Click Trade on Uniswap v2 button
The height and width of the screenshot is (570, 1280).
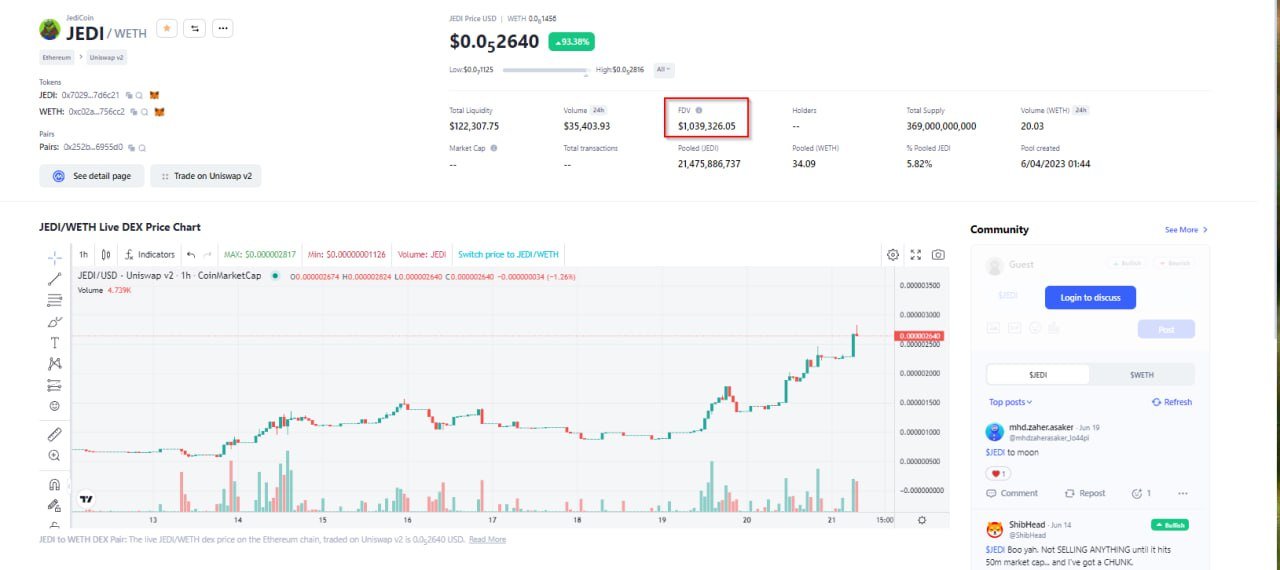pos(206,176)
